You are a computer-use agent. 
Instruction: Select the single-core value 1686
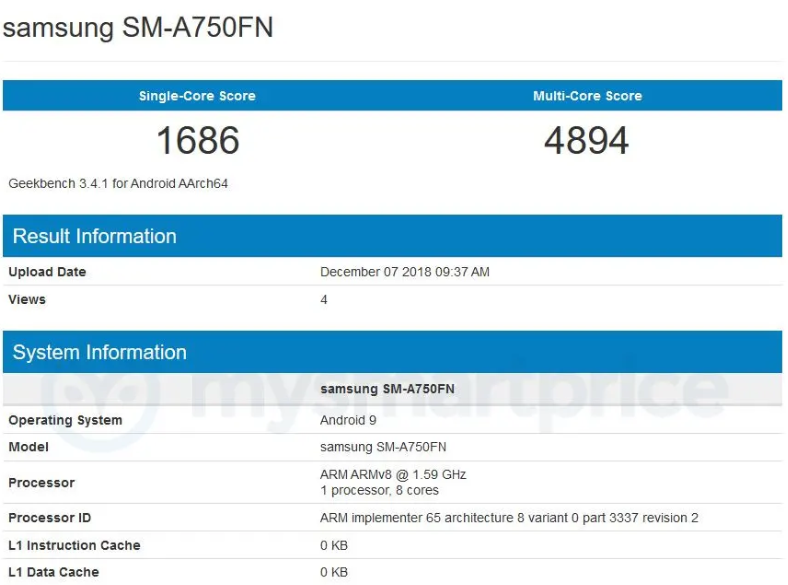coord(198,140)
